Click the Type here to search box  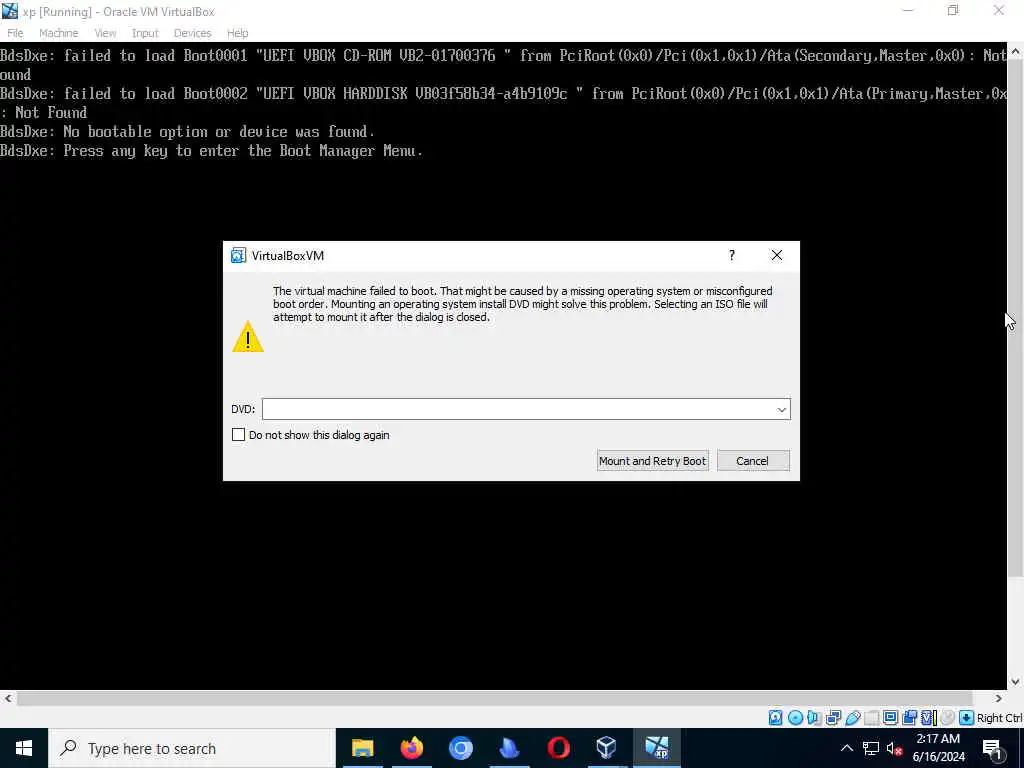(191, 748)
